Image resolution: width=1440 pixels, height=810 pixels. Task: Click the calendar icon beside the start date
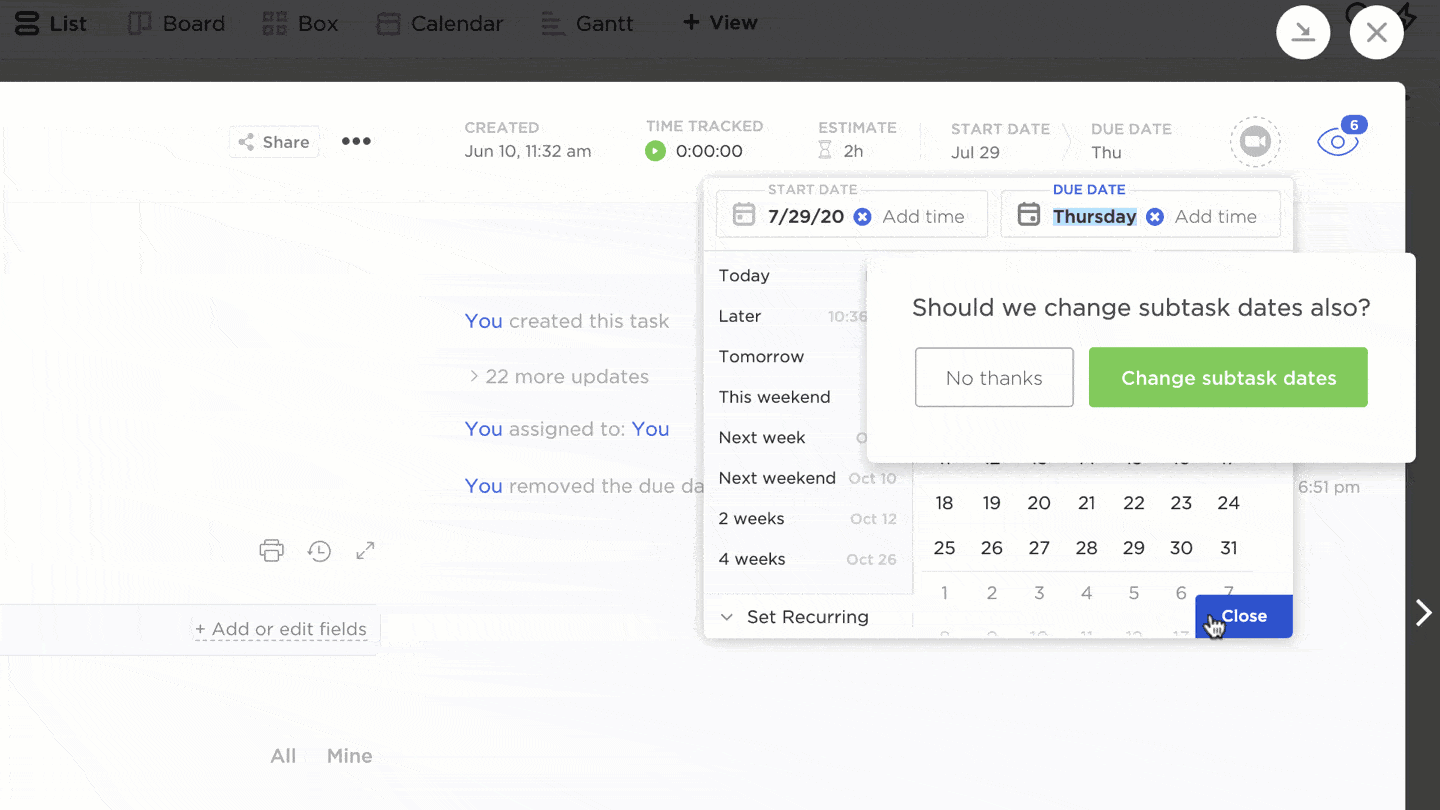coord(743,214)
